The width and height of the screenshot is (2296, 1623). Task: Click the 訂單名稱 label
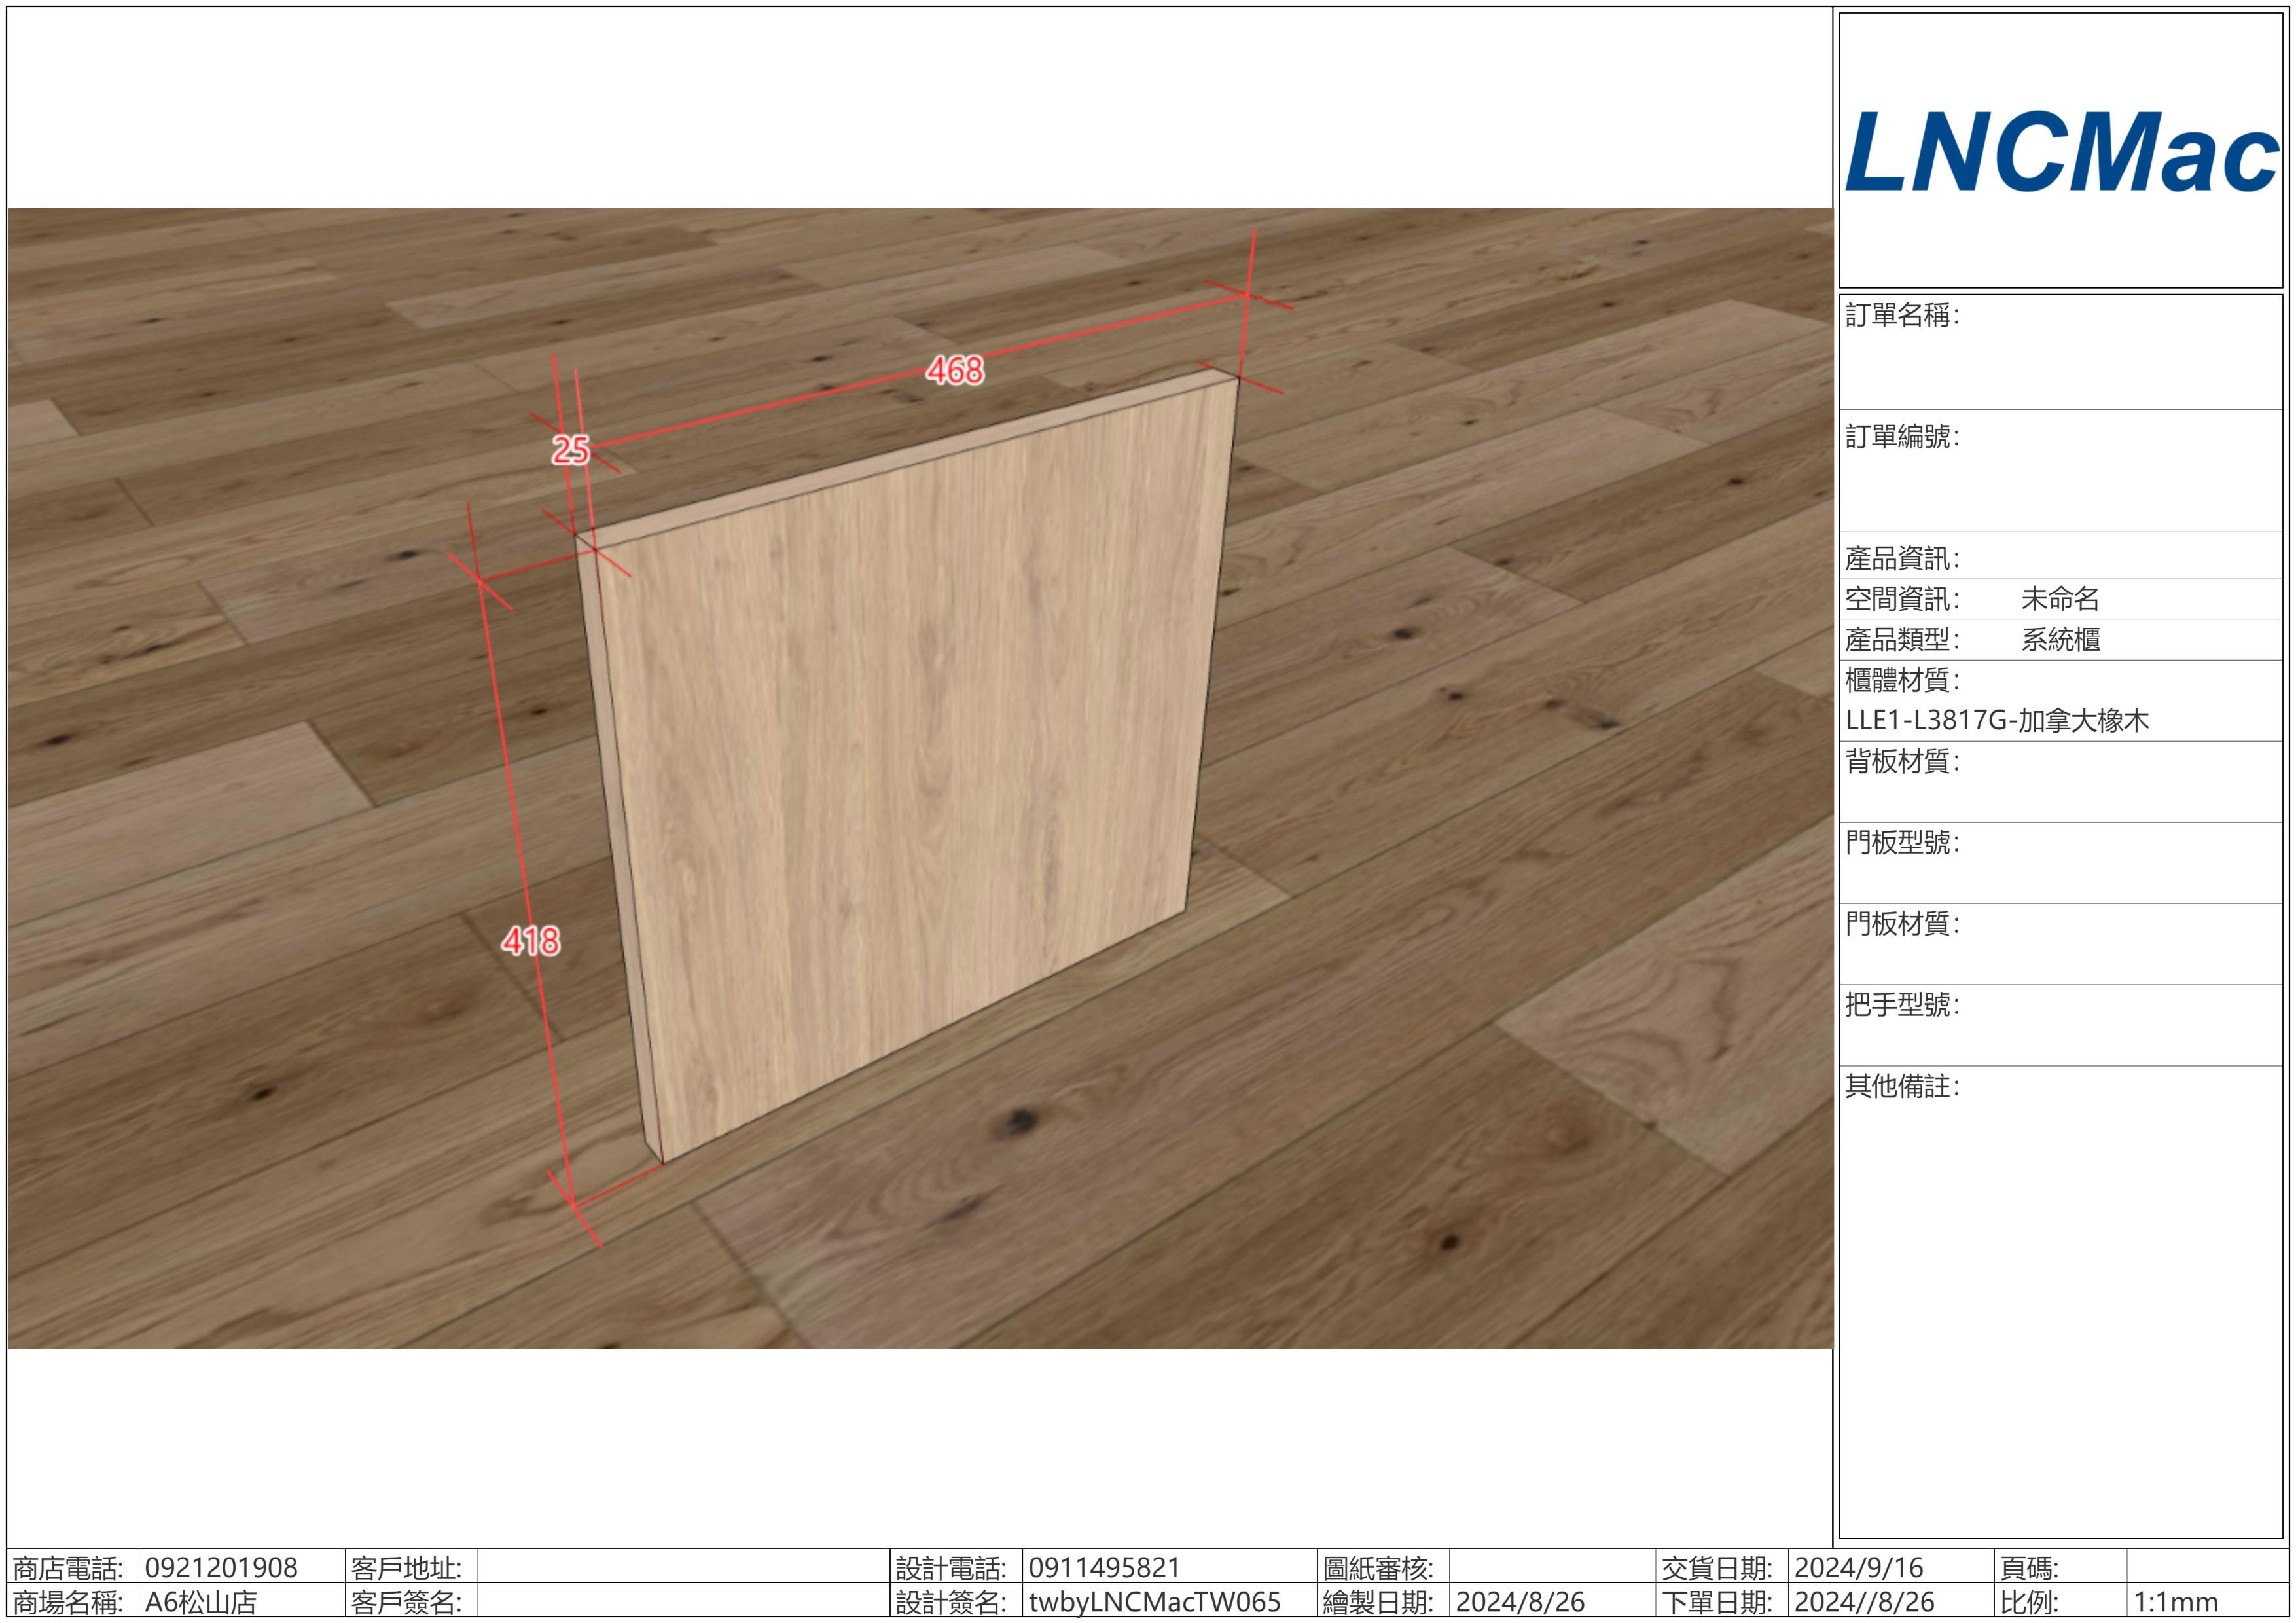pyautogui.click(x=1902, y=315)
